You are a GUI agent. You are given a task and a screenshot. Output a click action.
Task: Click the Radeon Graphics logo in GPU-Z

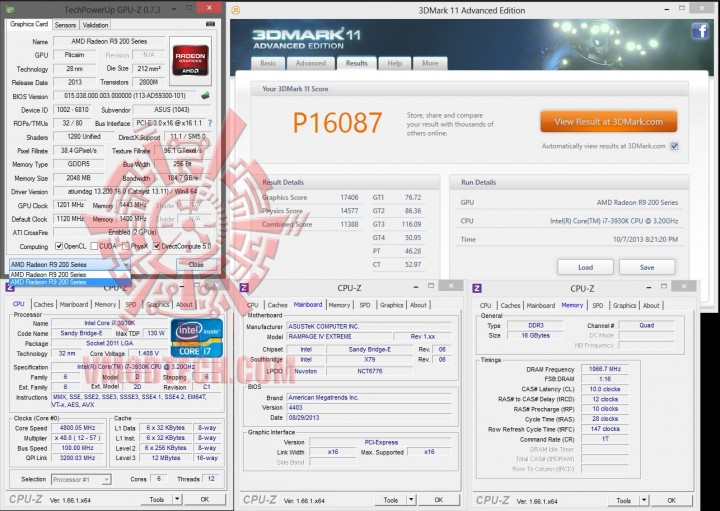pyautogui.click(x=190, y=62)
